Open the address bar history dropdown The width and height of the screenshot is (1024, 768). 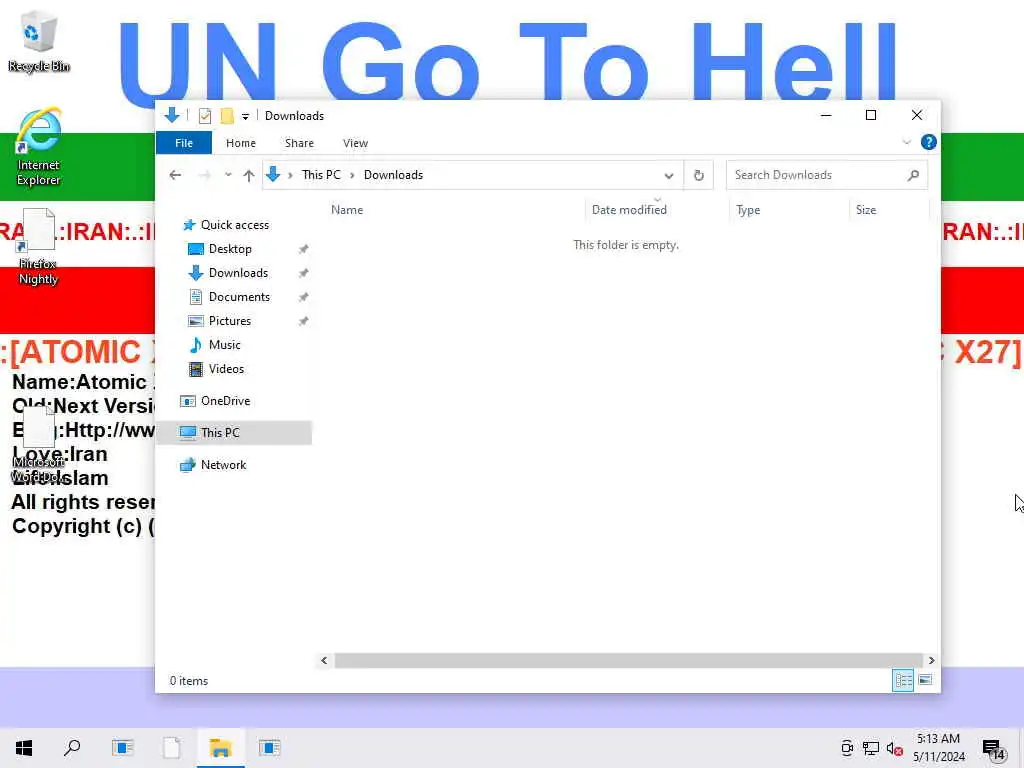tap(669, 175)
